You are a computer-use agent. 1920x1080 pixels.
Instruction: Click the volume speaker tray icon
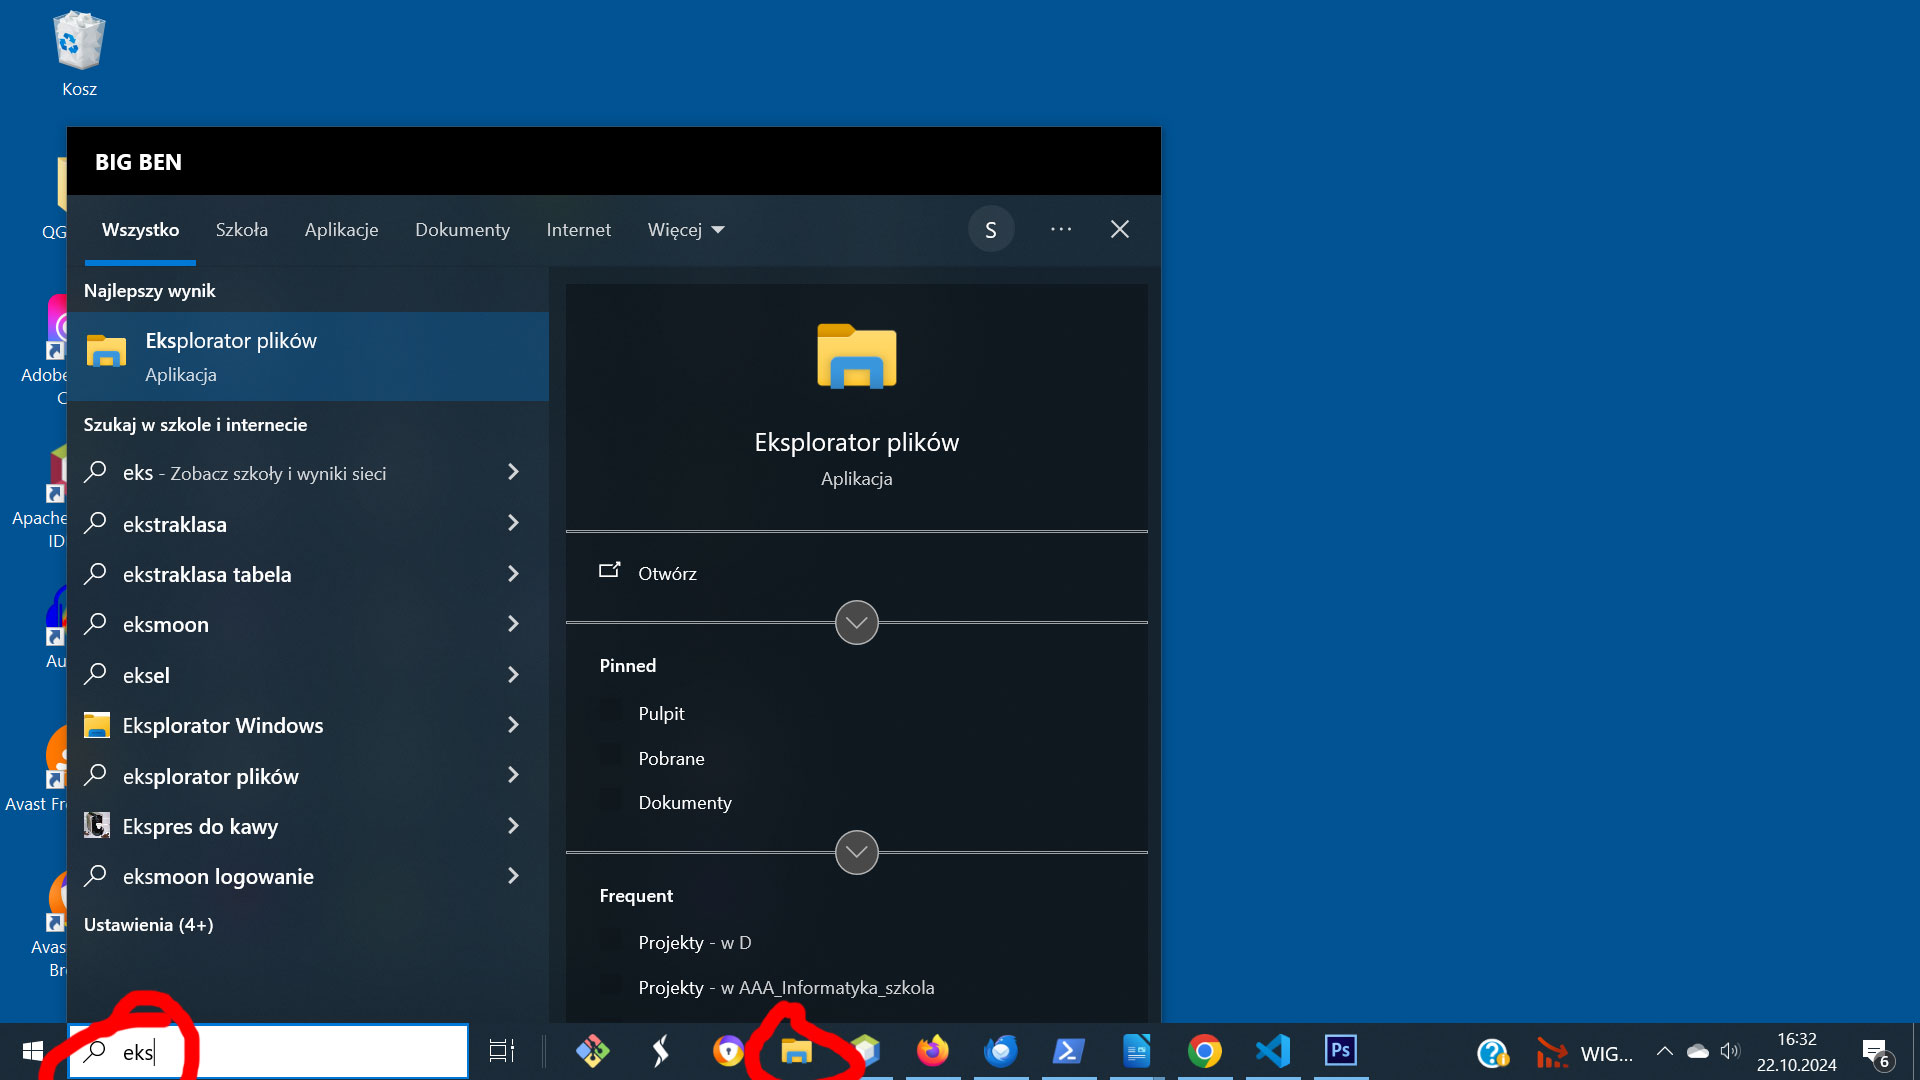1729,1051
